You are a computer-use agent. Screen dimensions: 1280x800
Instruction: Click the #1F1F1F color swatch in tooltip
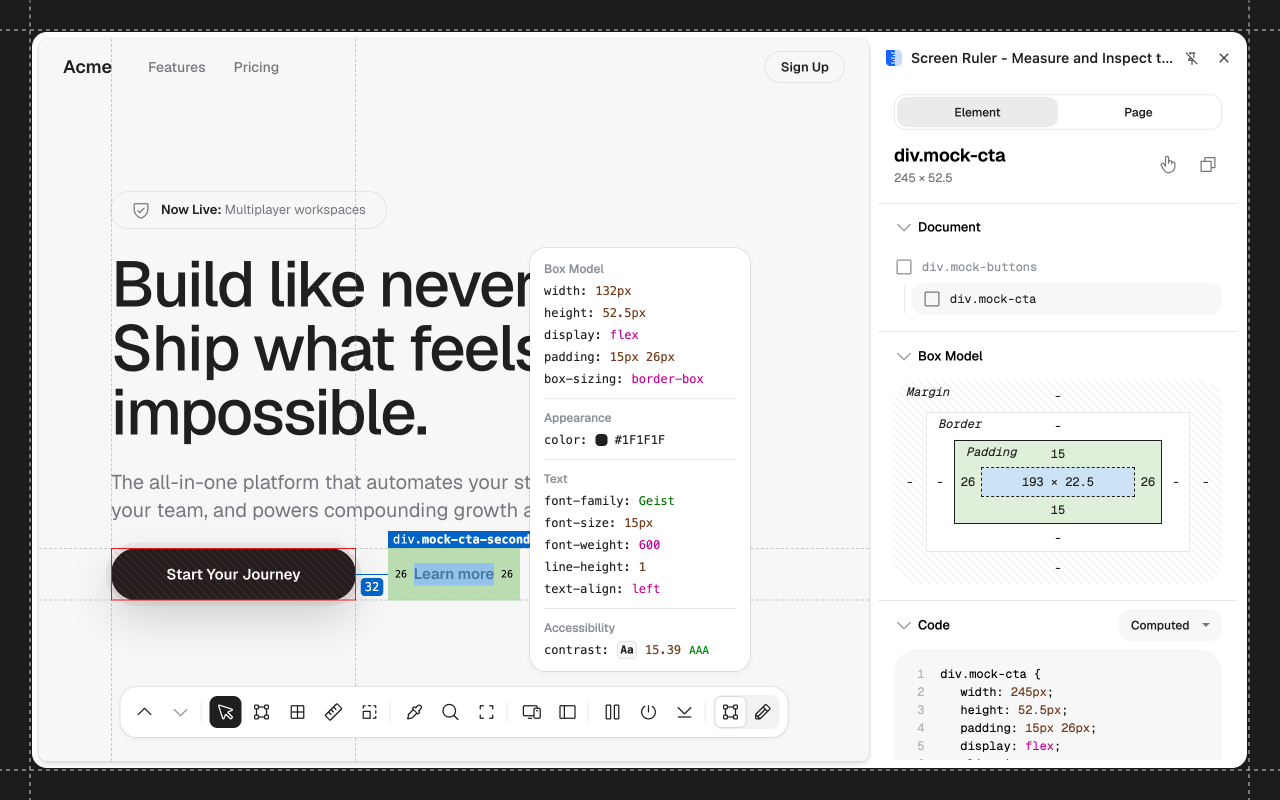pyautogui.click(x=602, y=440)
